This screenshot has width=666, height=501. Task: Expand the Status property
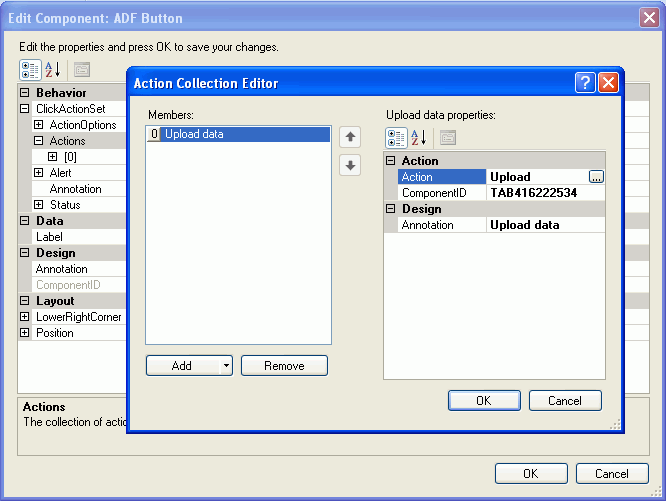pos(38,205)
